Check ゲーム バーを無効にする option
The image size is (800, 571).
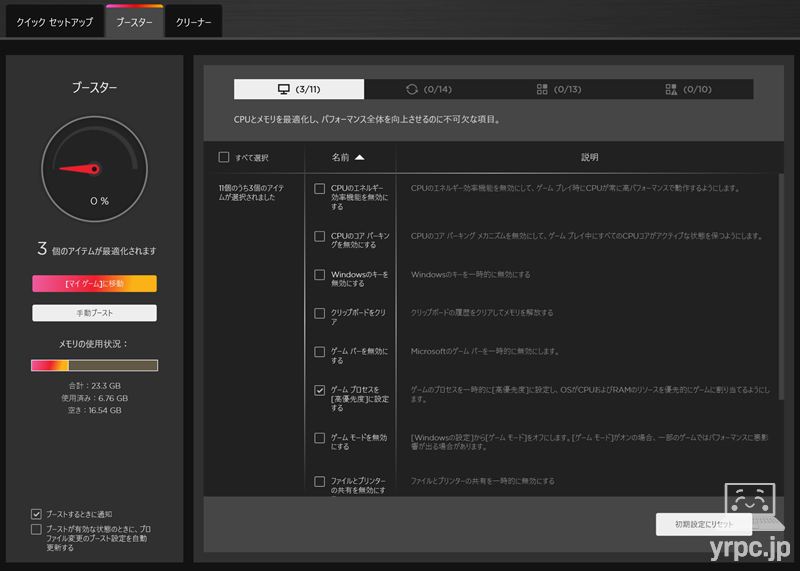click(319, 352)
